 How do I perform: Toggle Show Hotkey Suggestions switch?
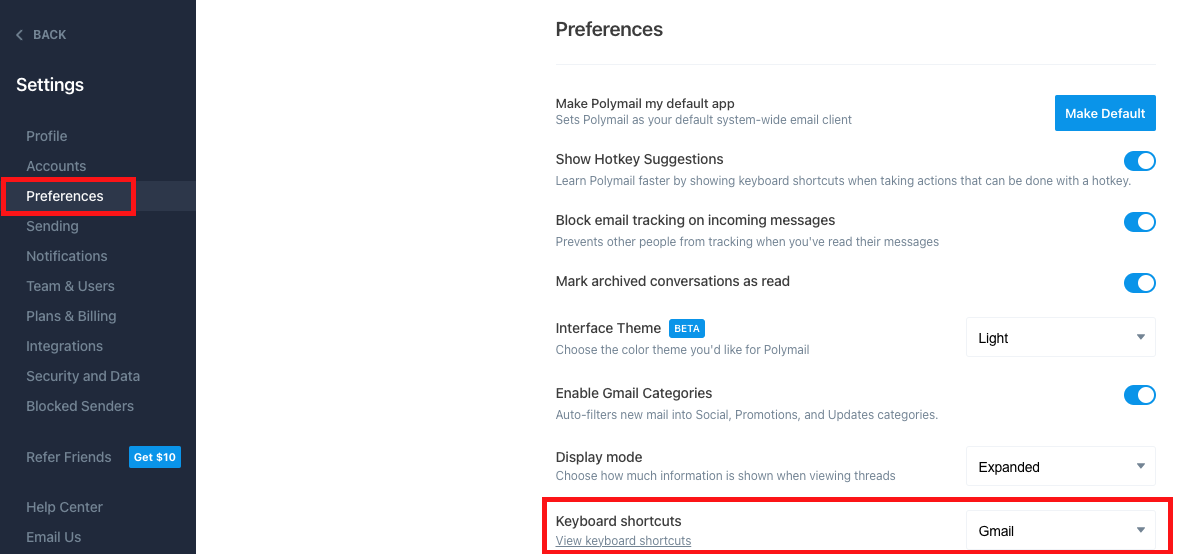point(1139,161)
